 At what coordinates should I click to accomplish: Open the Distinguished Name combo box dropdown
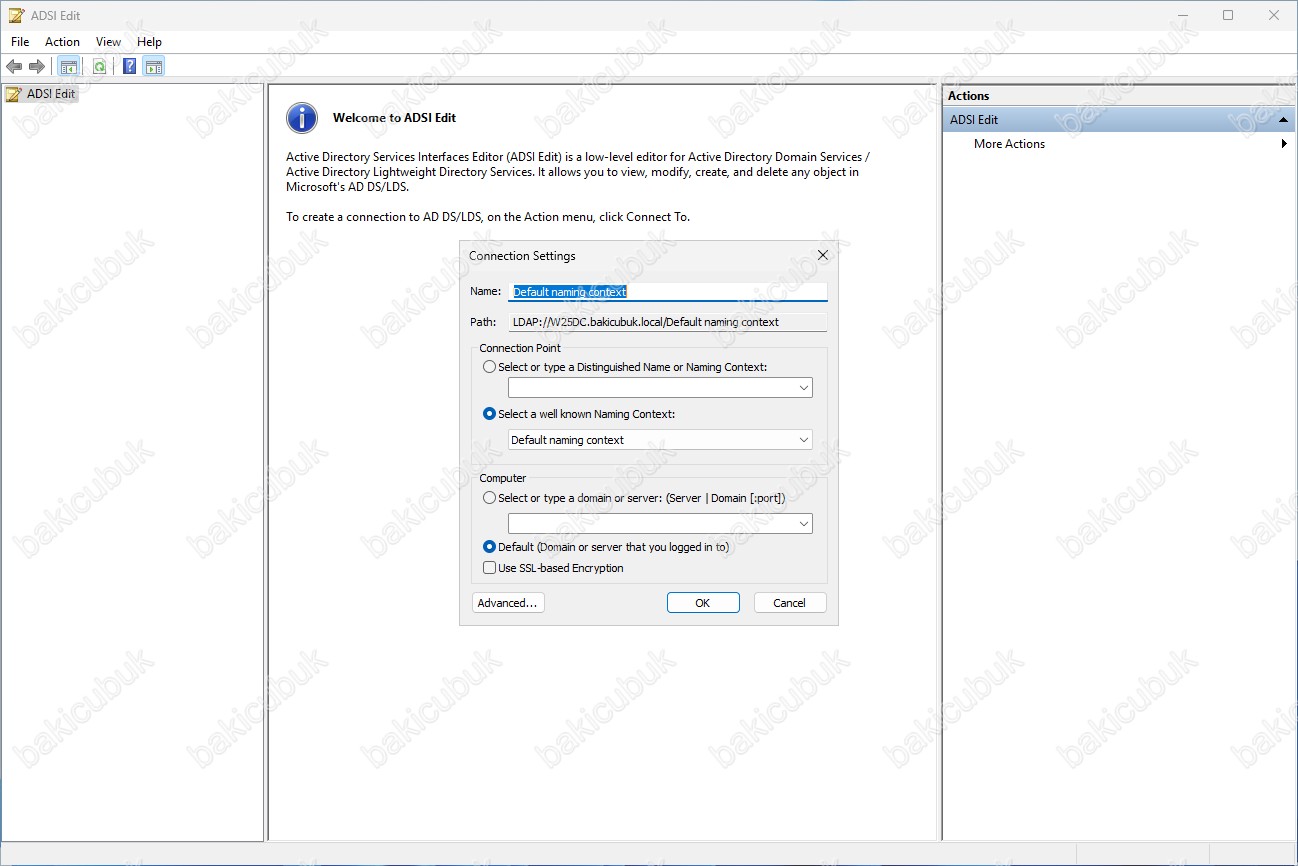pyautogui.click(x=804, y=388)
